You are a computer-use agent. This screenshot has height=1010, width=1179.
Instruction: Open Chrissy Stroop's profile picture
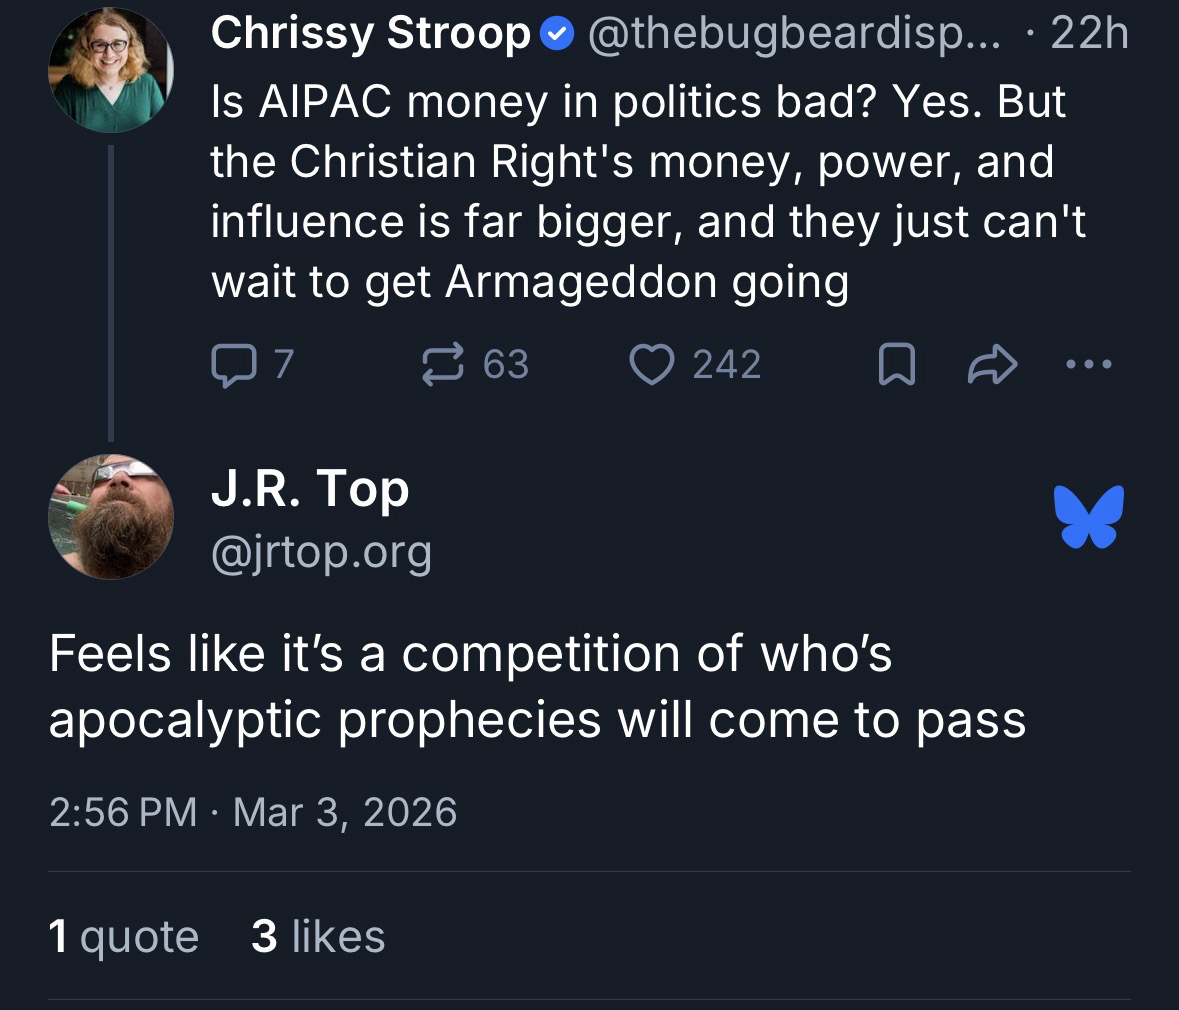coord(111,71)
